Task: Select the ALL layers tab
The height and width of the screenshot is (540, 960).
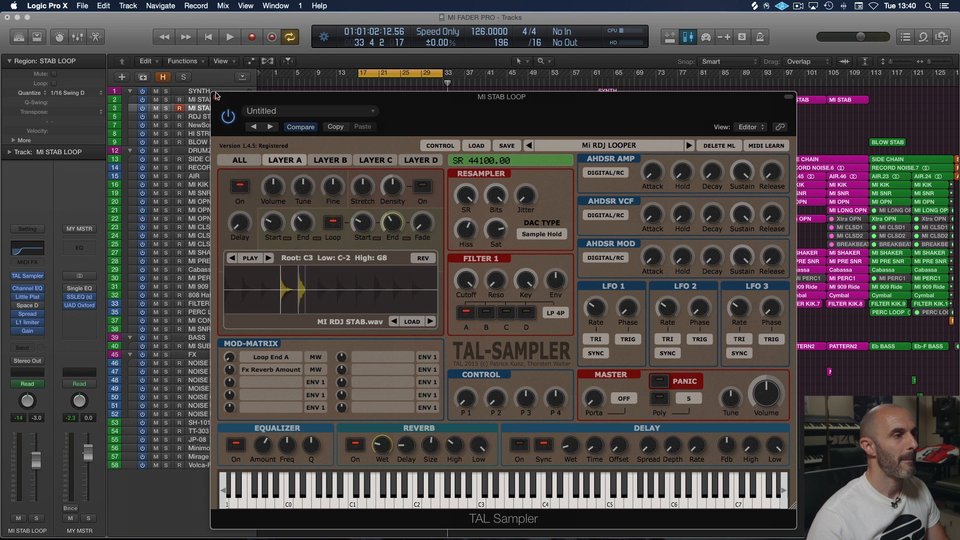Action: (239, 160)
